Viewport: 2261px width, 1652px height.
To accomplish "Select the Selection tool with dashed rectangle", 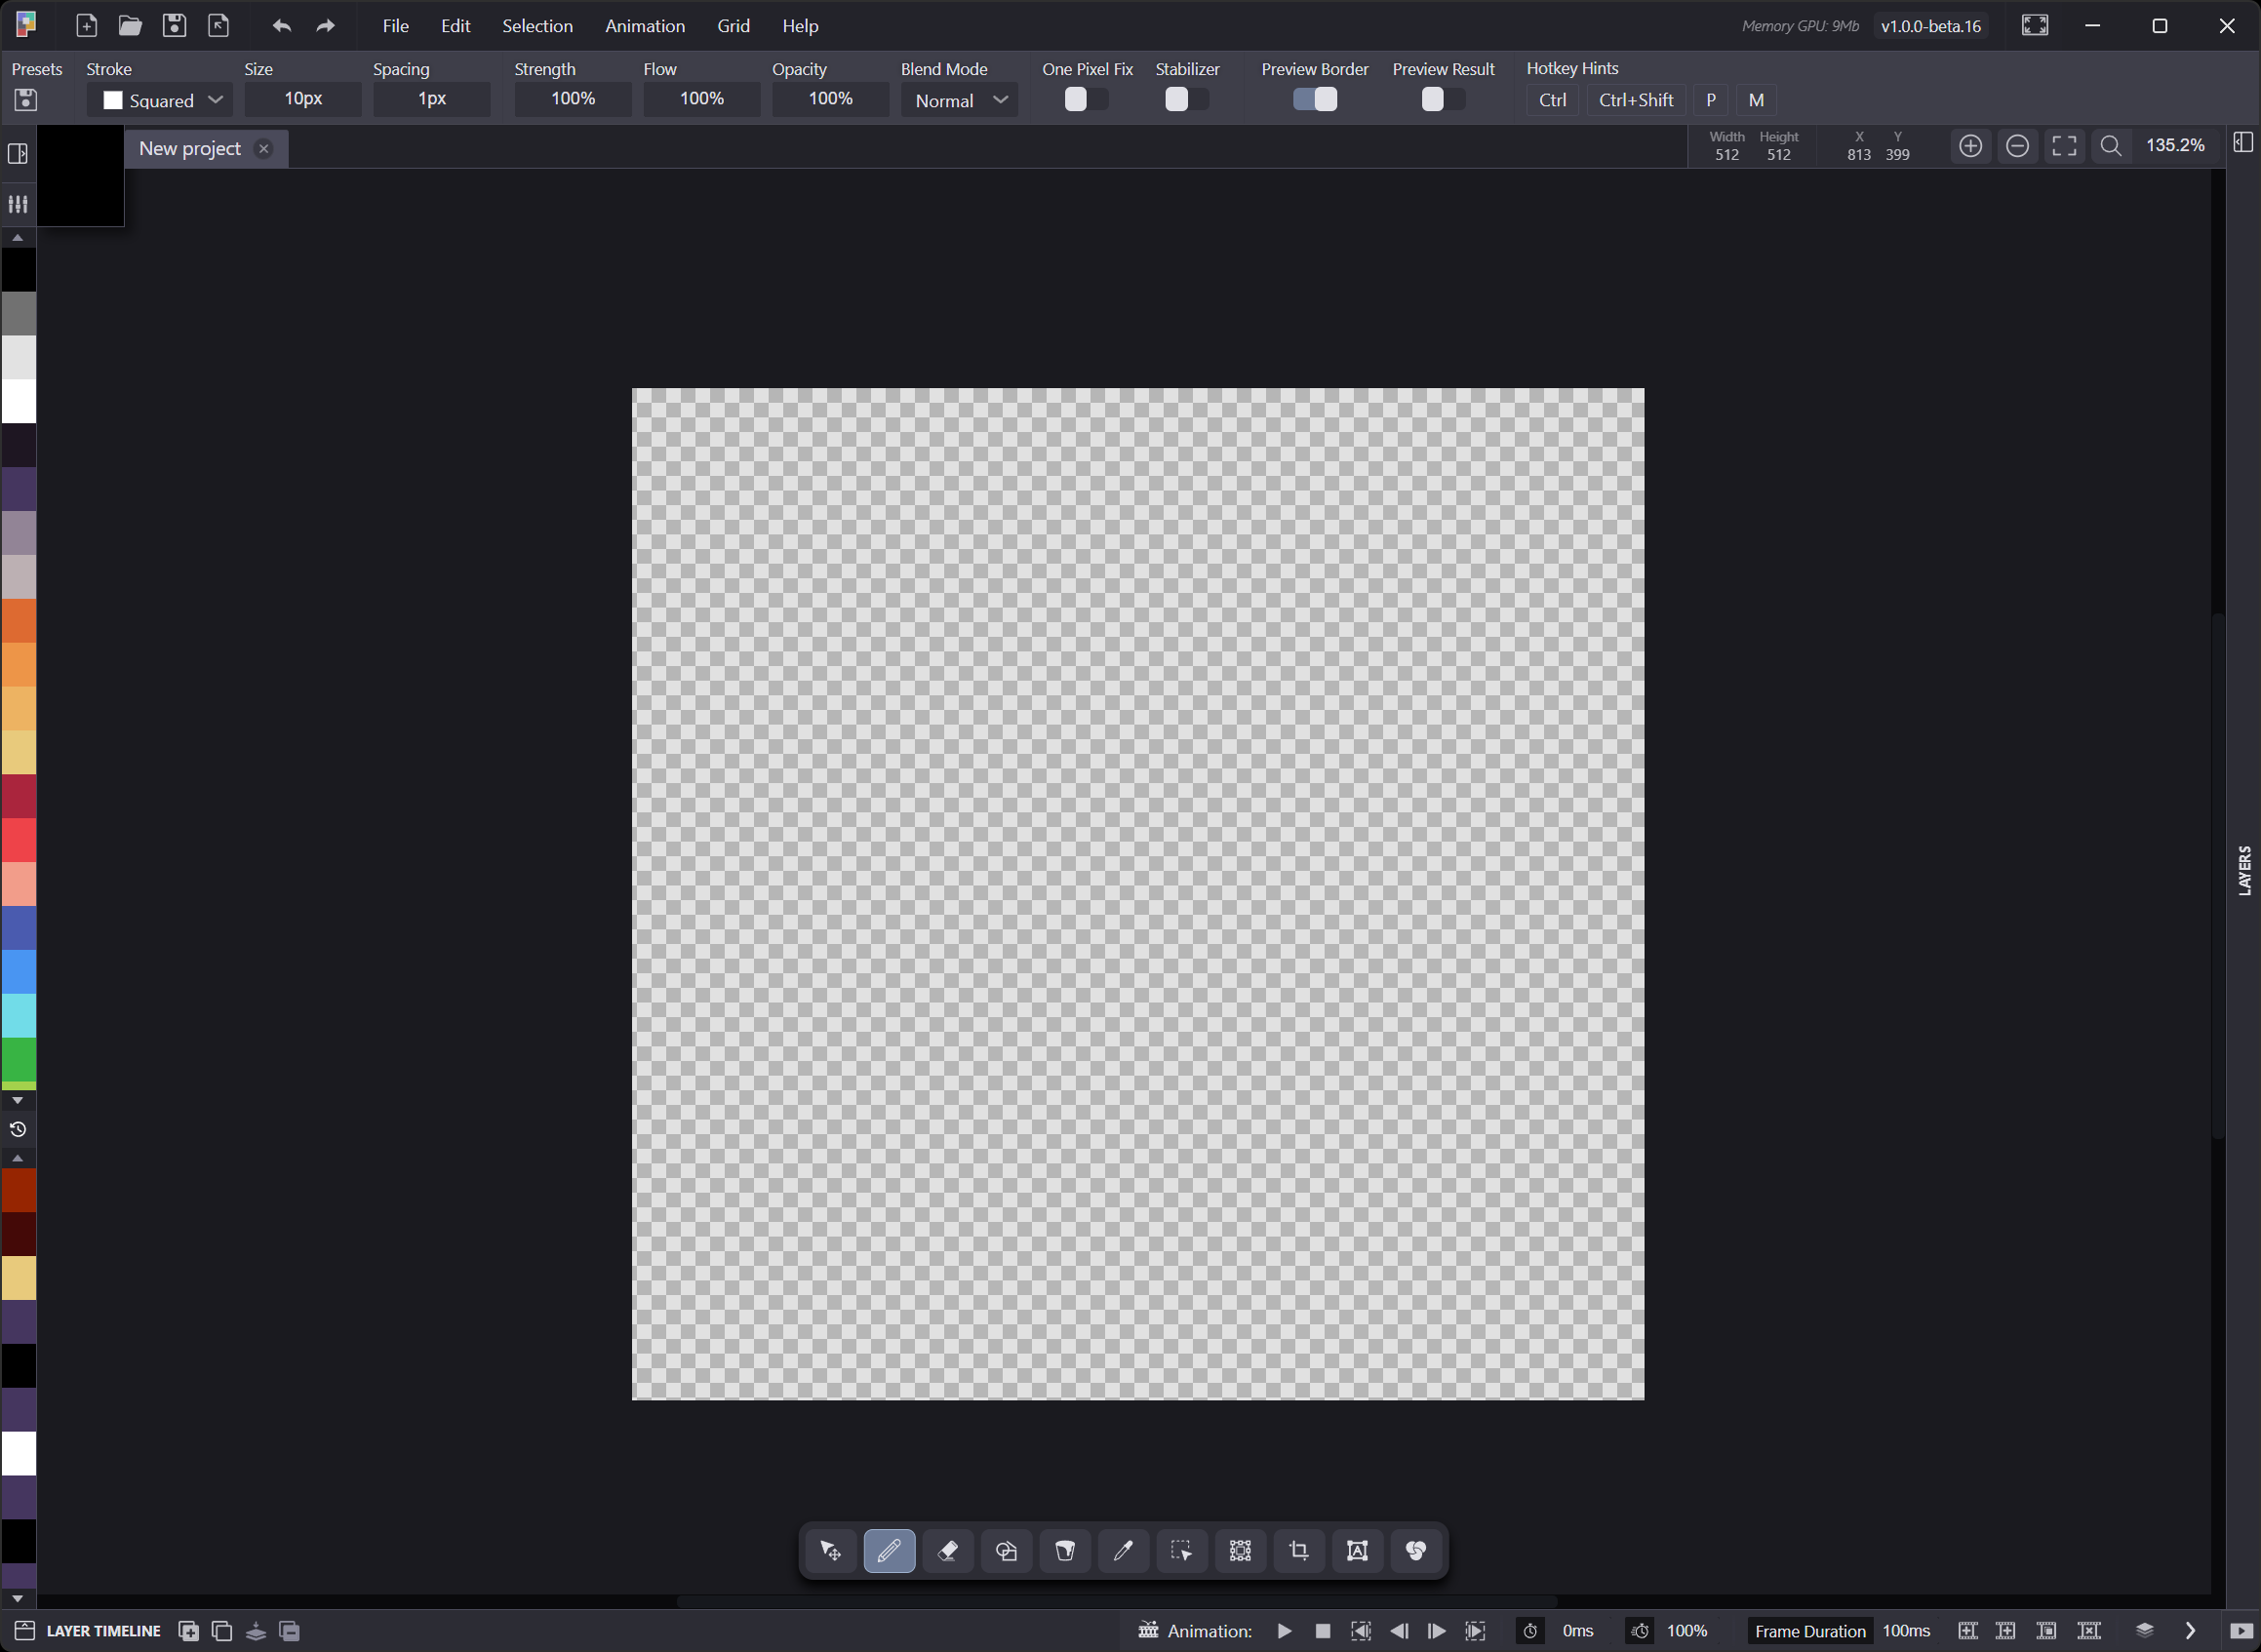I will tap(1182, 1550).
